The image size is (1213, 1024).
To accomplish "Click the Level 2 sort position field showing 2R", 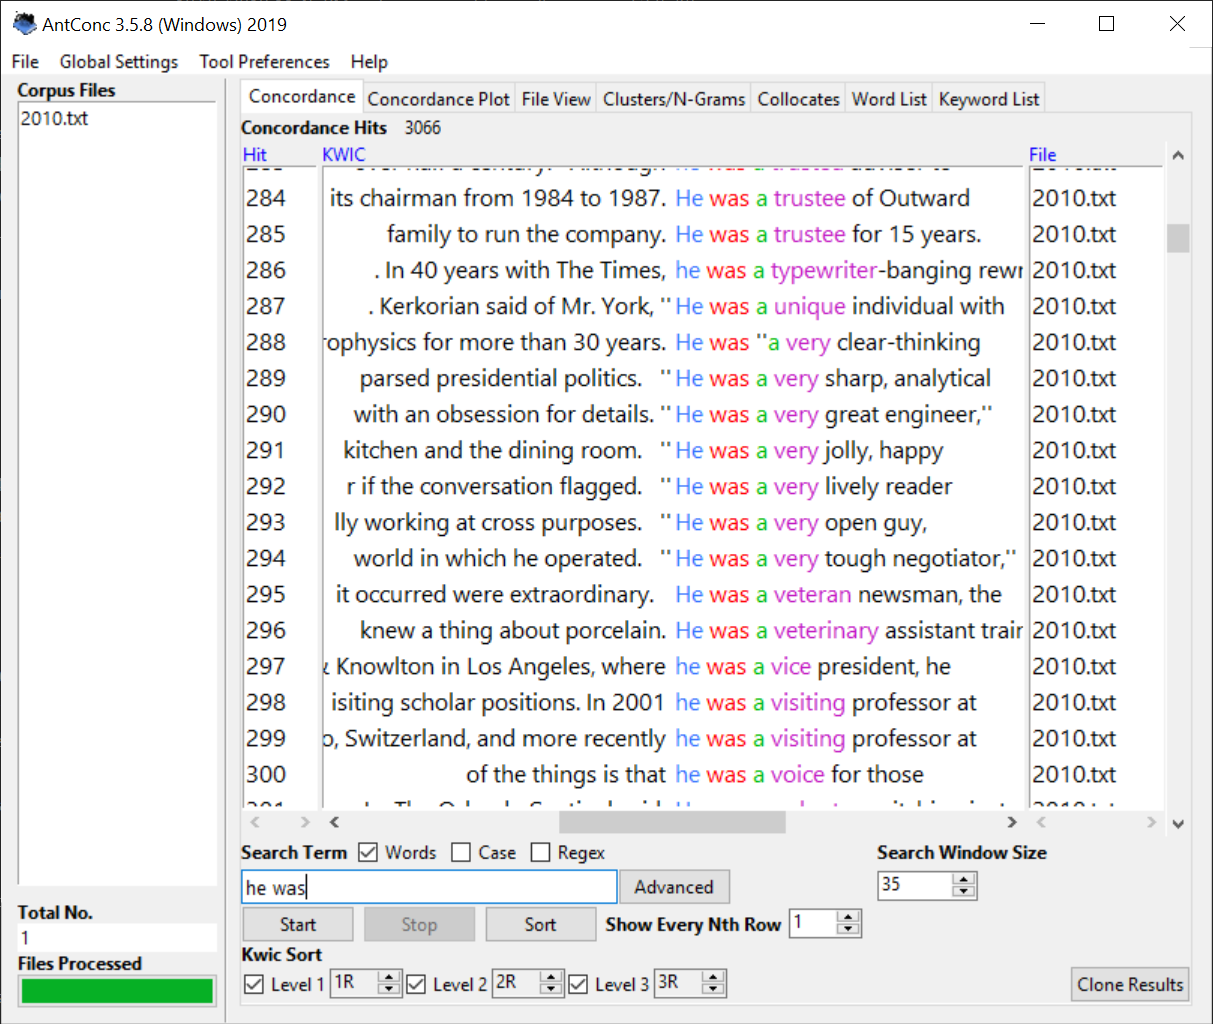I will [x=517, y=983].
